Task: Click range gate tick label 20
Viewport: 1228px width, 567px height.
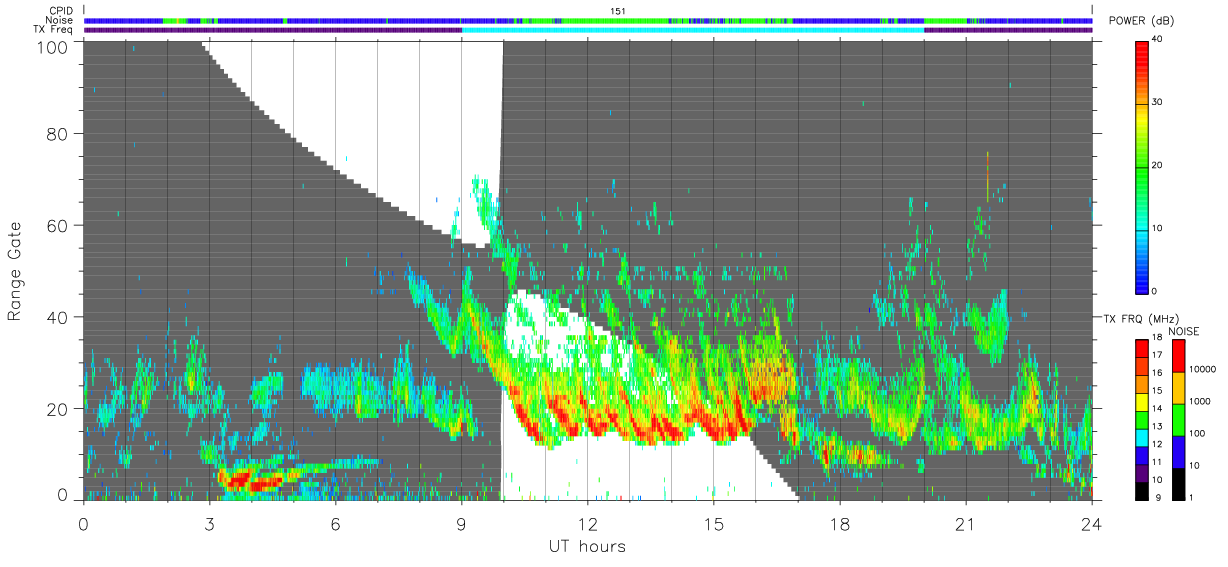Action: 58,409
